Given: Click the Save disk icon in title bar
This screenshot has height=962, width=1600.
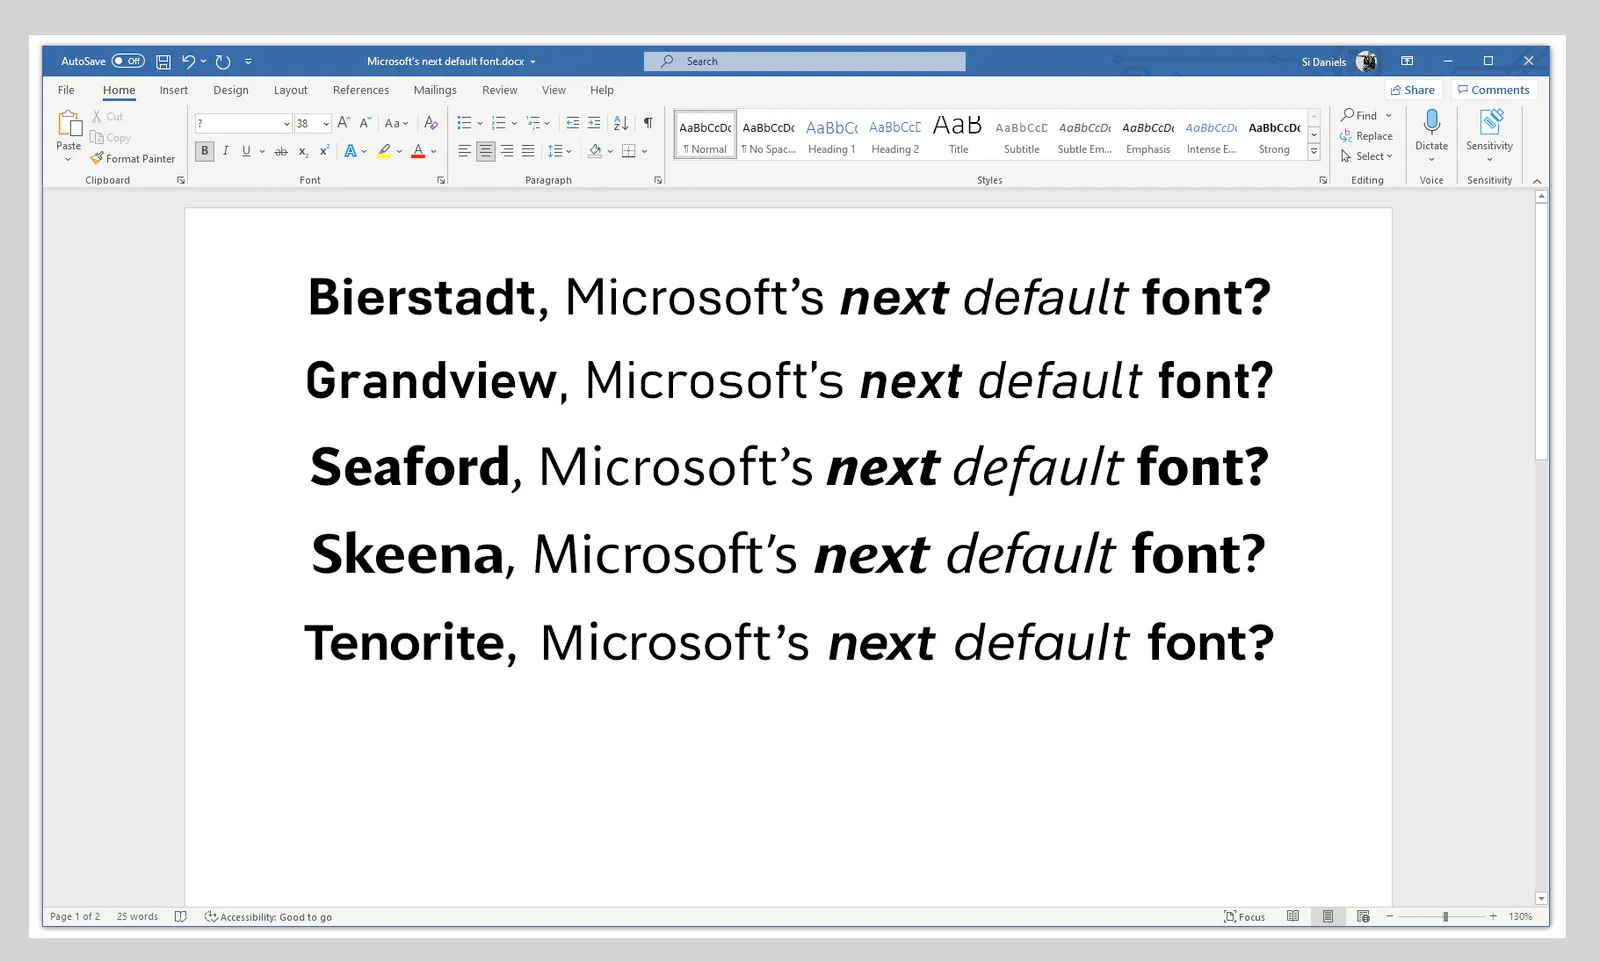Looking at the screenshot, I should click(x=163, y=62).
